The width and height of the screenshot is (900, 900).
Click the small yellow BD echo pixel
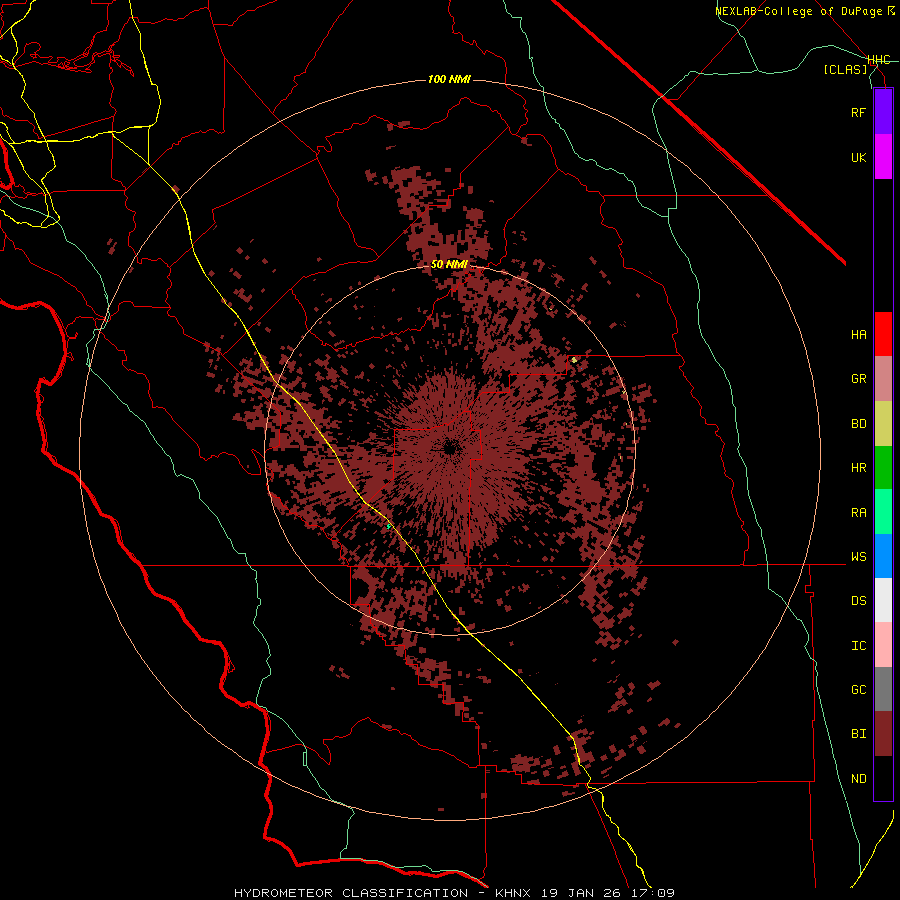click(x=574, y=360)
